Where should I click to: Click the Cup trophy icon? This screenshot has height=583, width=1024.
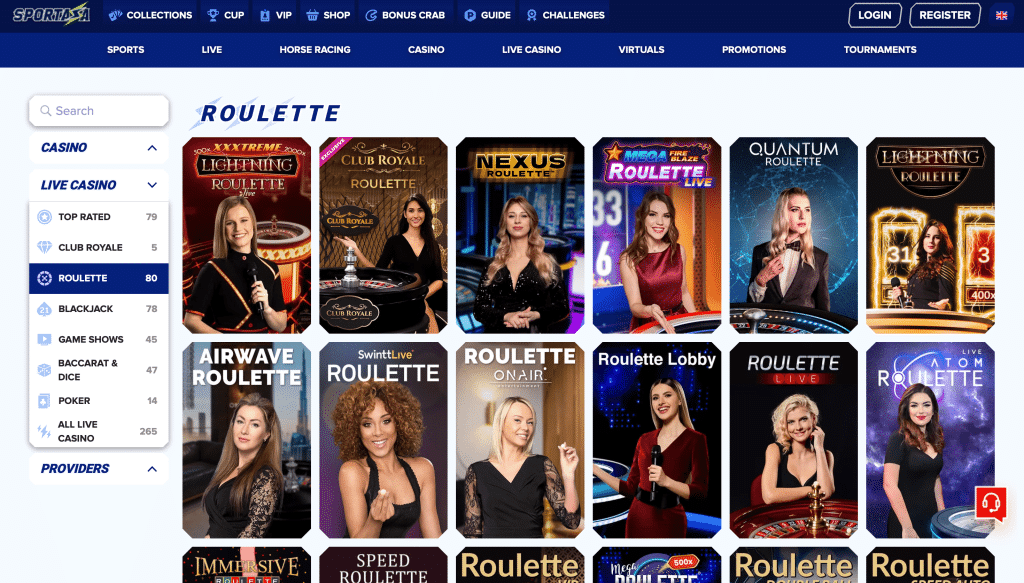(213, 15)
